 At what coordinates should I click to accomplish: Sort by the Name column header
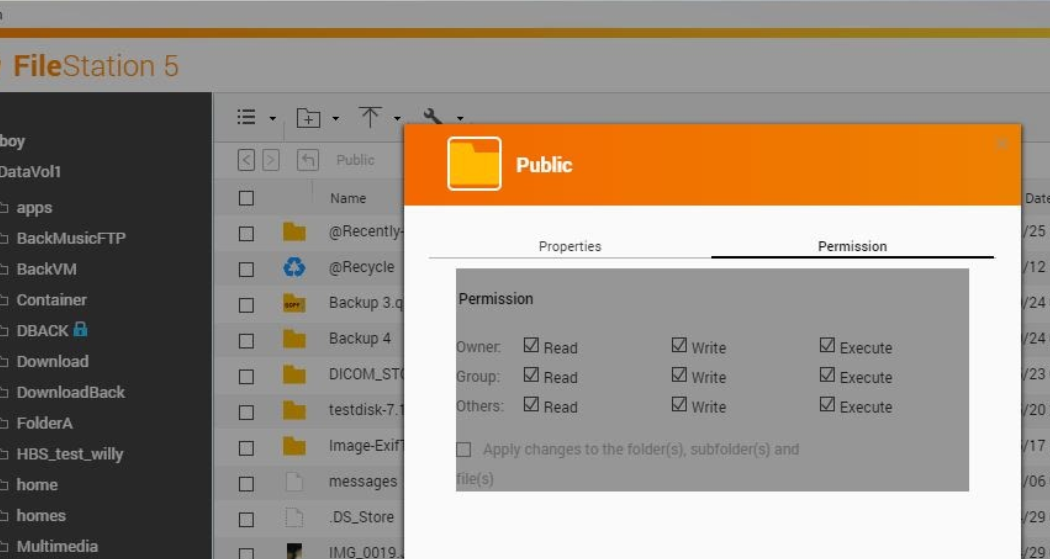tap(348, 198)
